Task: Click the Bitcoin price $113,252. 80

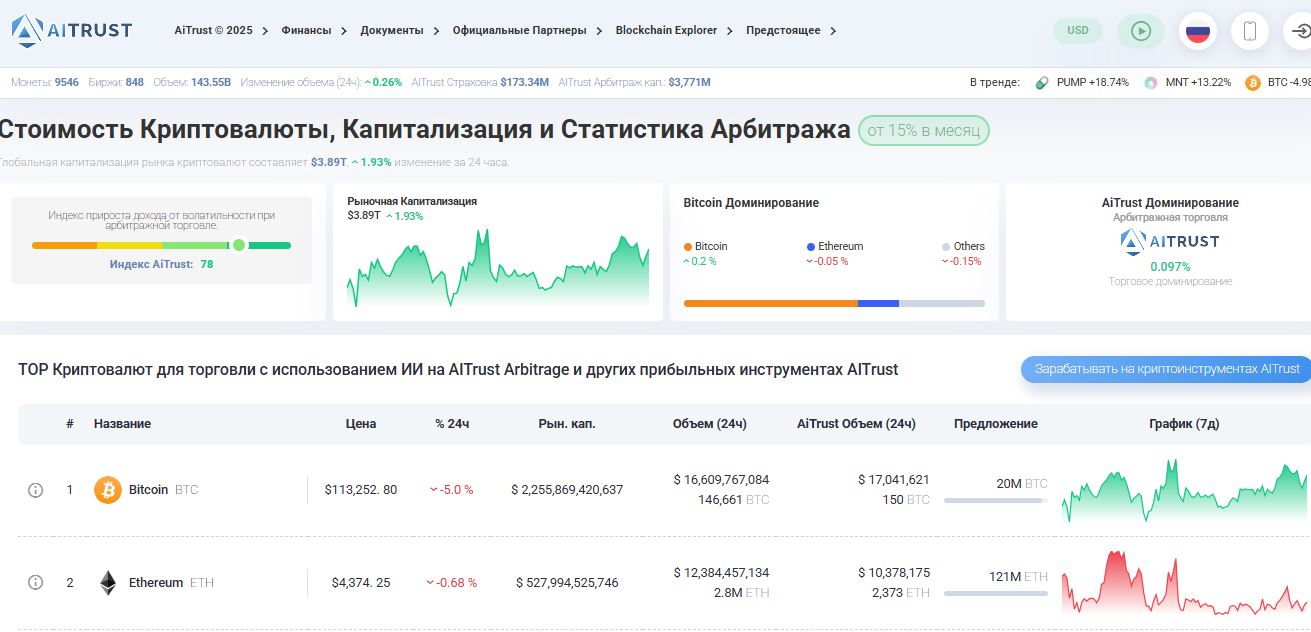Action: point(361,490)
